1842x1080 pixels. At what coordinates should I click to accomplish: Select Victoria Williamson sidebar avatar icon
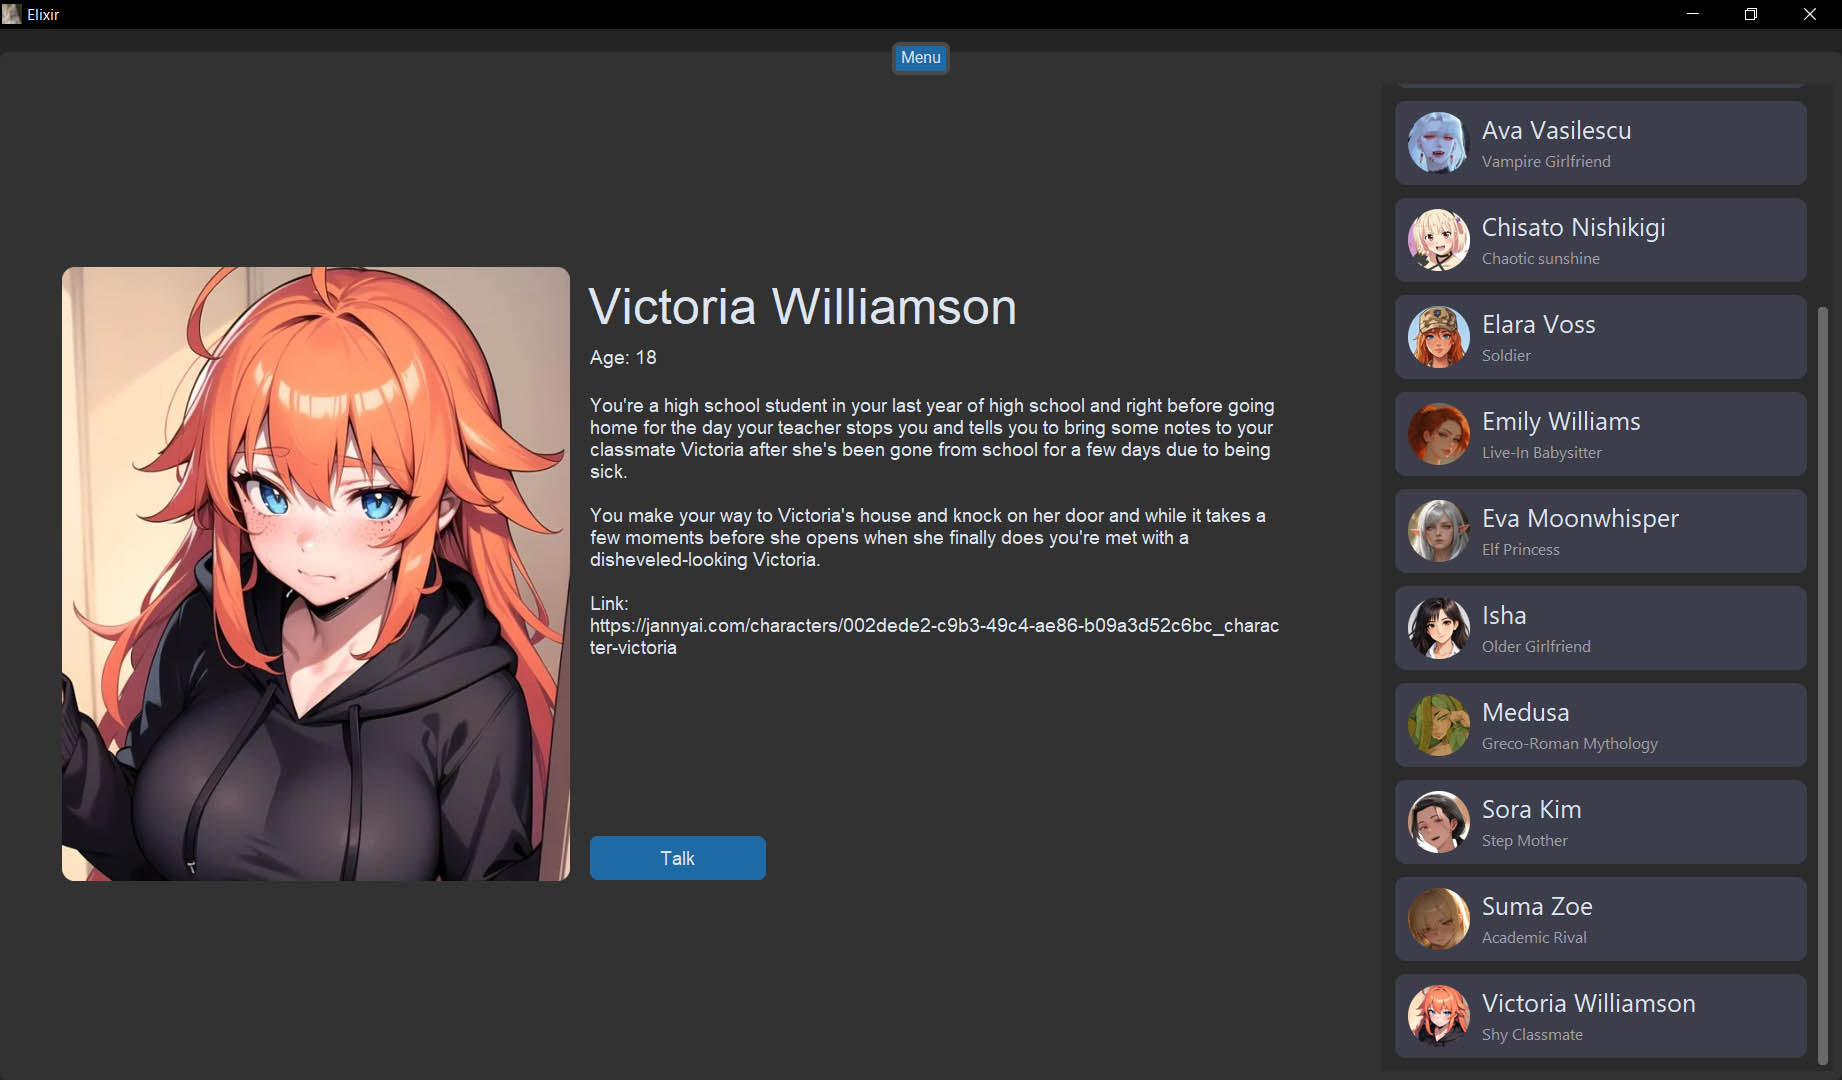pos(1438,1016)
